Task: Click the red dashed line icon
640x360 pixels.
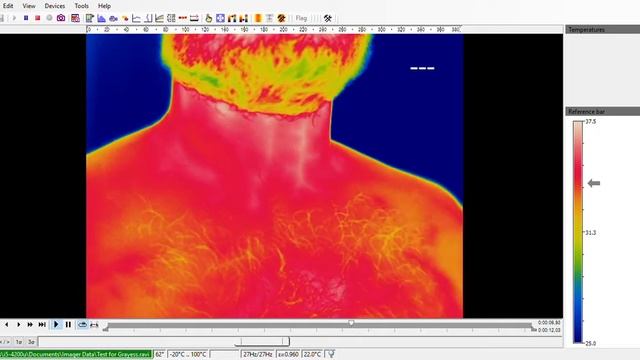Action: point(182,18)
